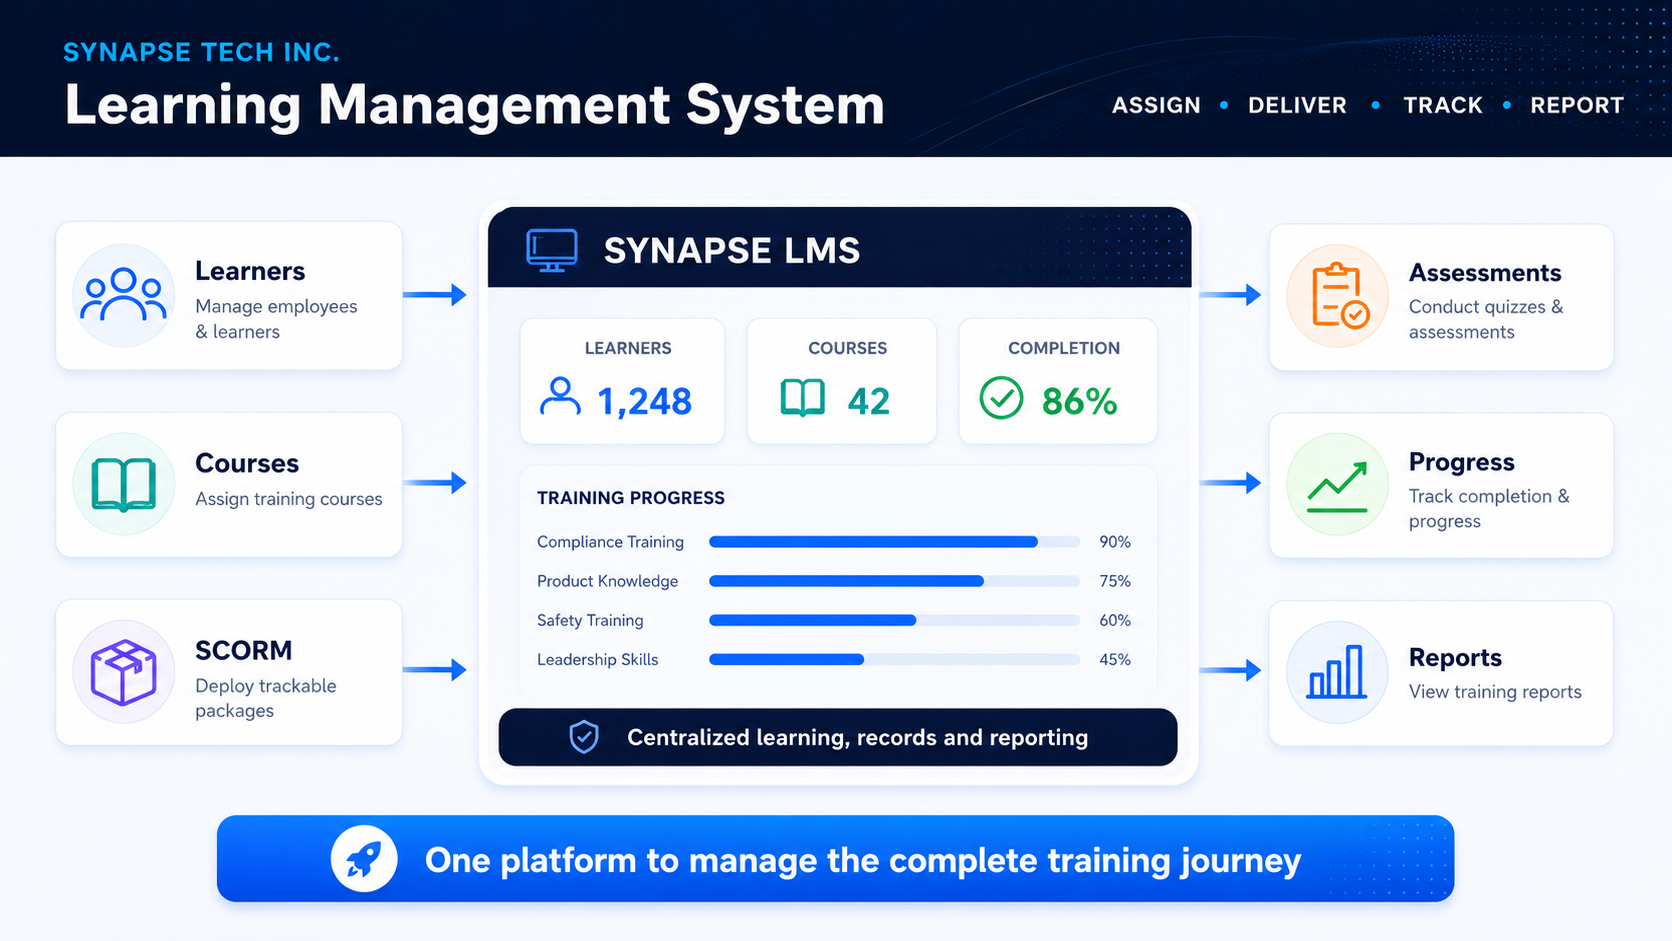Click the 60% value
1672x941 pixels.
(1115, 620)
